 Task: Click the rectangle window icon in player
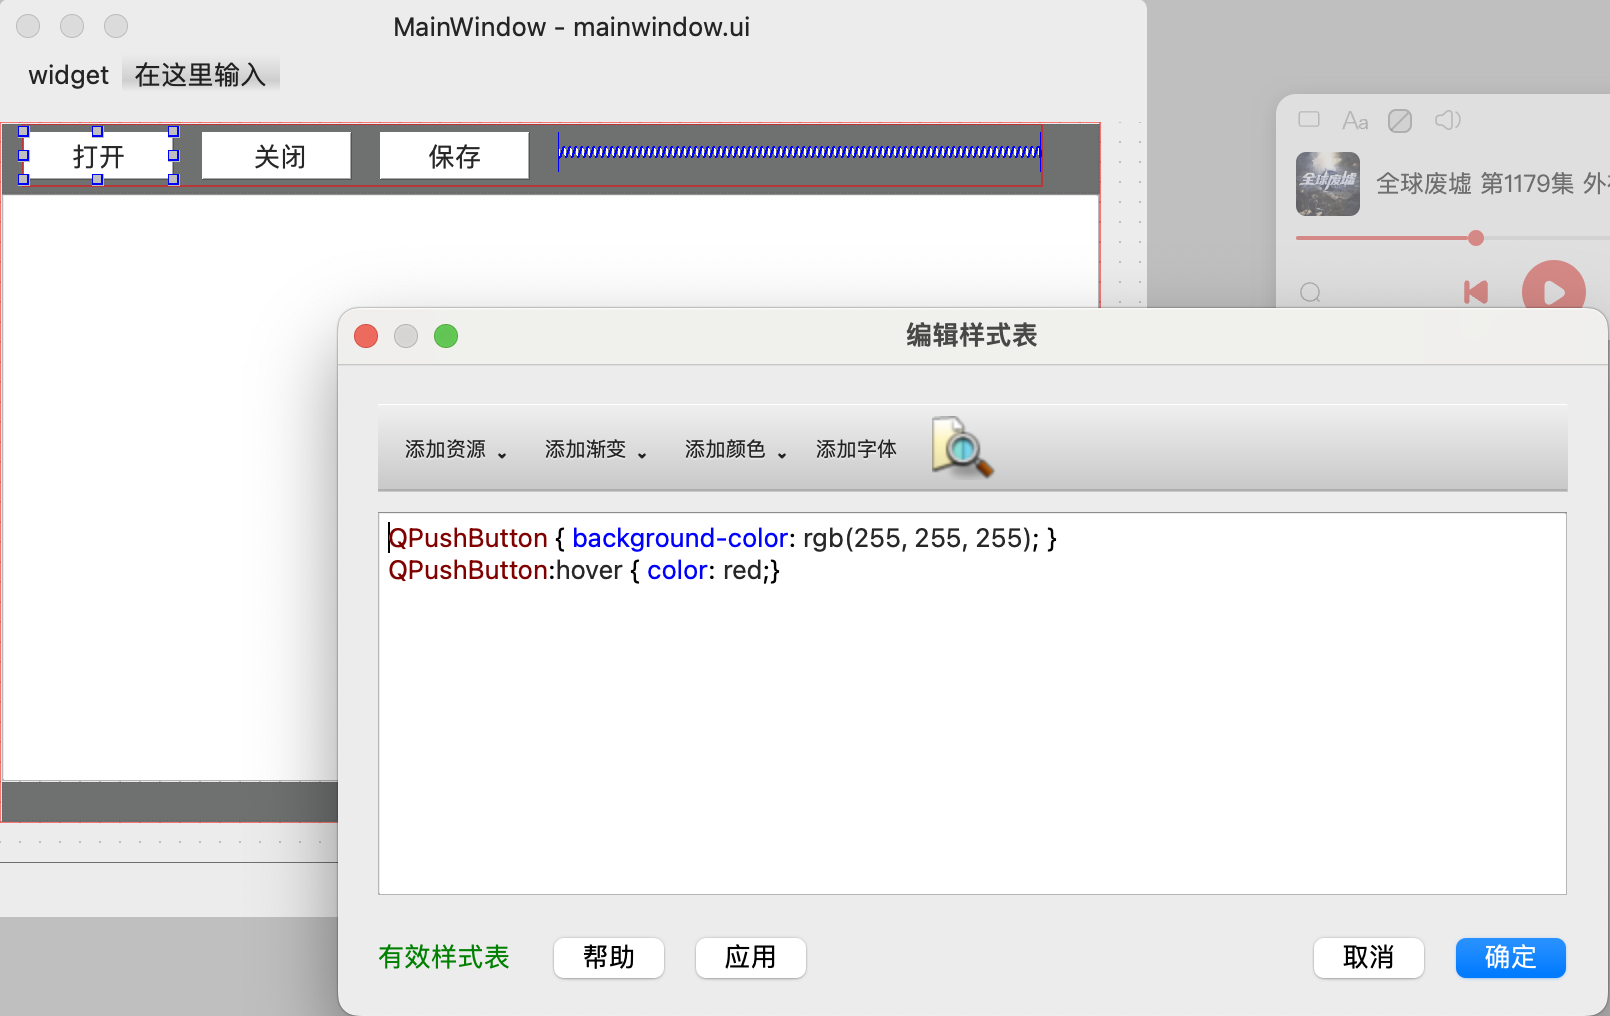(x=1309, y=120)
